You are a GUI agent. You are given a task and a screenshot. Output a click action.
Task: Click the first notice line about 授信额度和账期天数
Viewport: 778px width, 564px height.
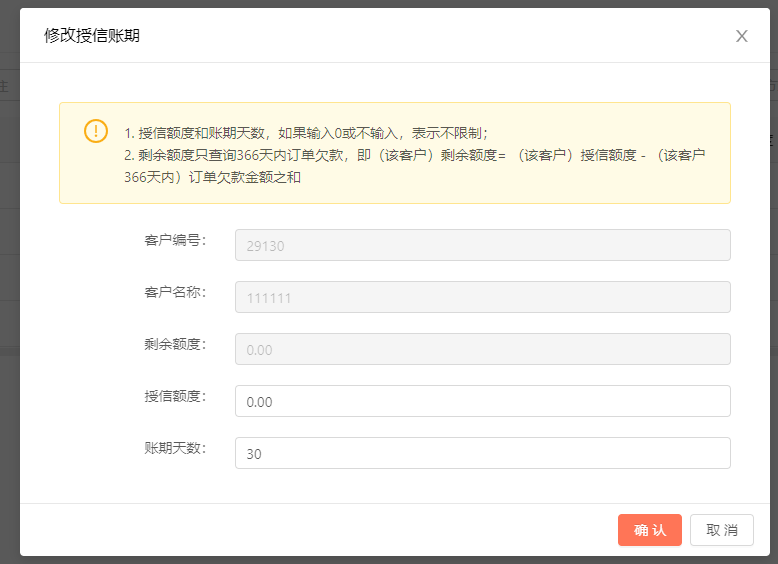[x=306, y=133]
